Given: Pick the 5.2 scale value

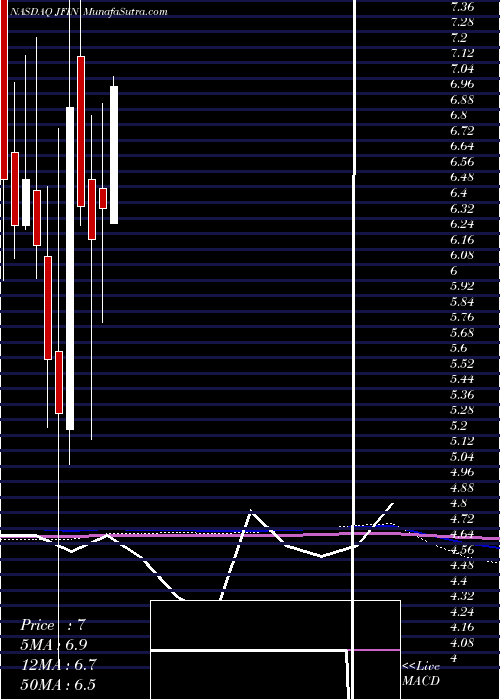Looking at the screenshot, I should [460, 426].
